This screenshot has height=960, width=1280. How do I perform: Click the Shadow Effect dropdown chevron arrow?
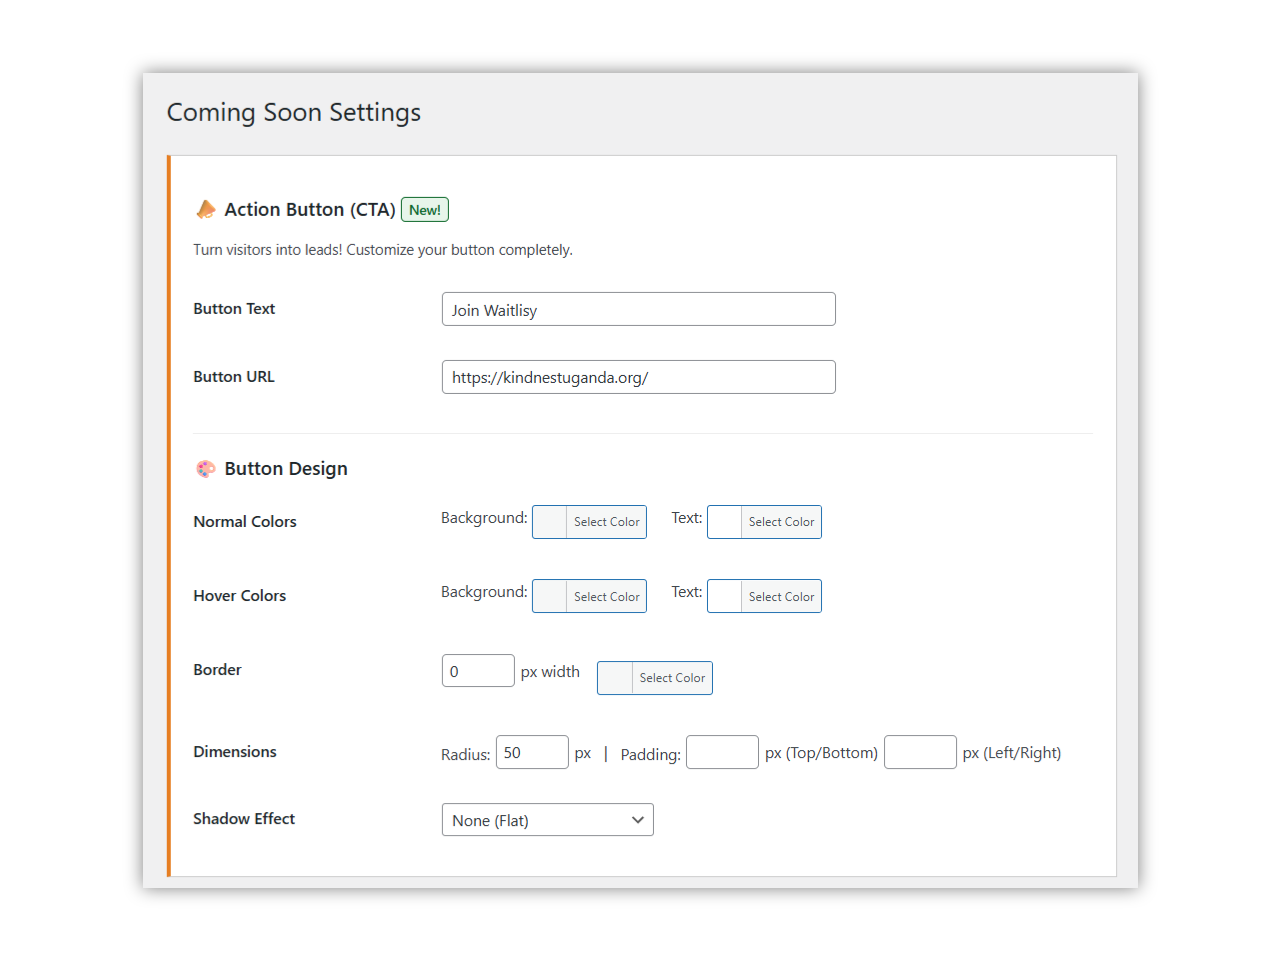click(x=637, y=820)
